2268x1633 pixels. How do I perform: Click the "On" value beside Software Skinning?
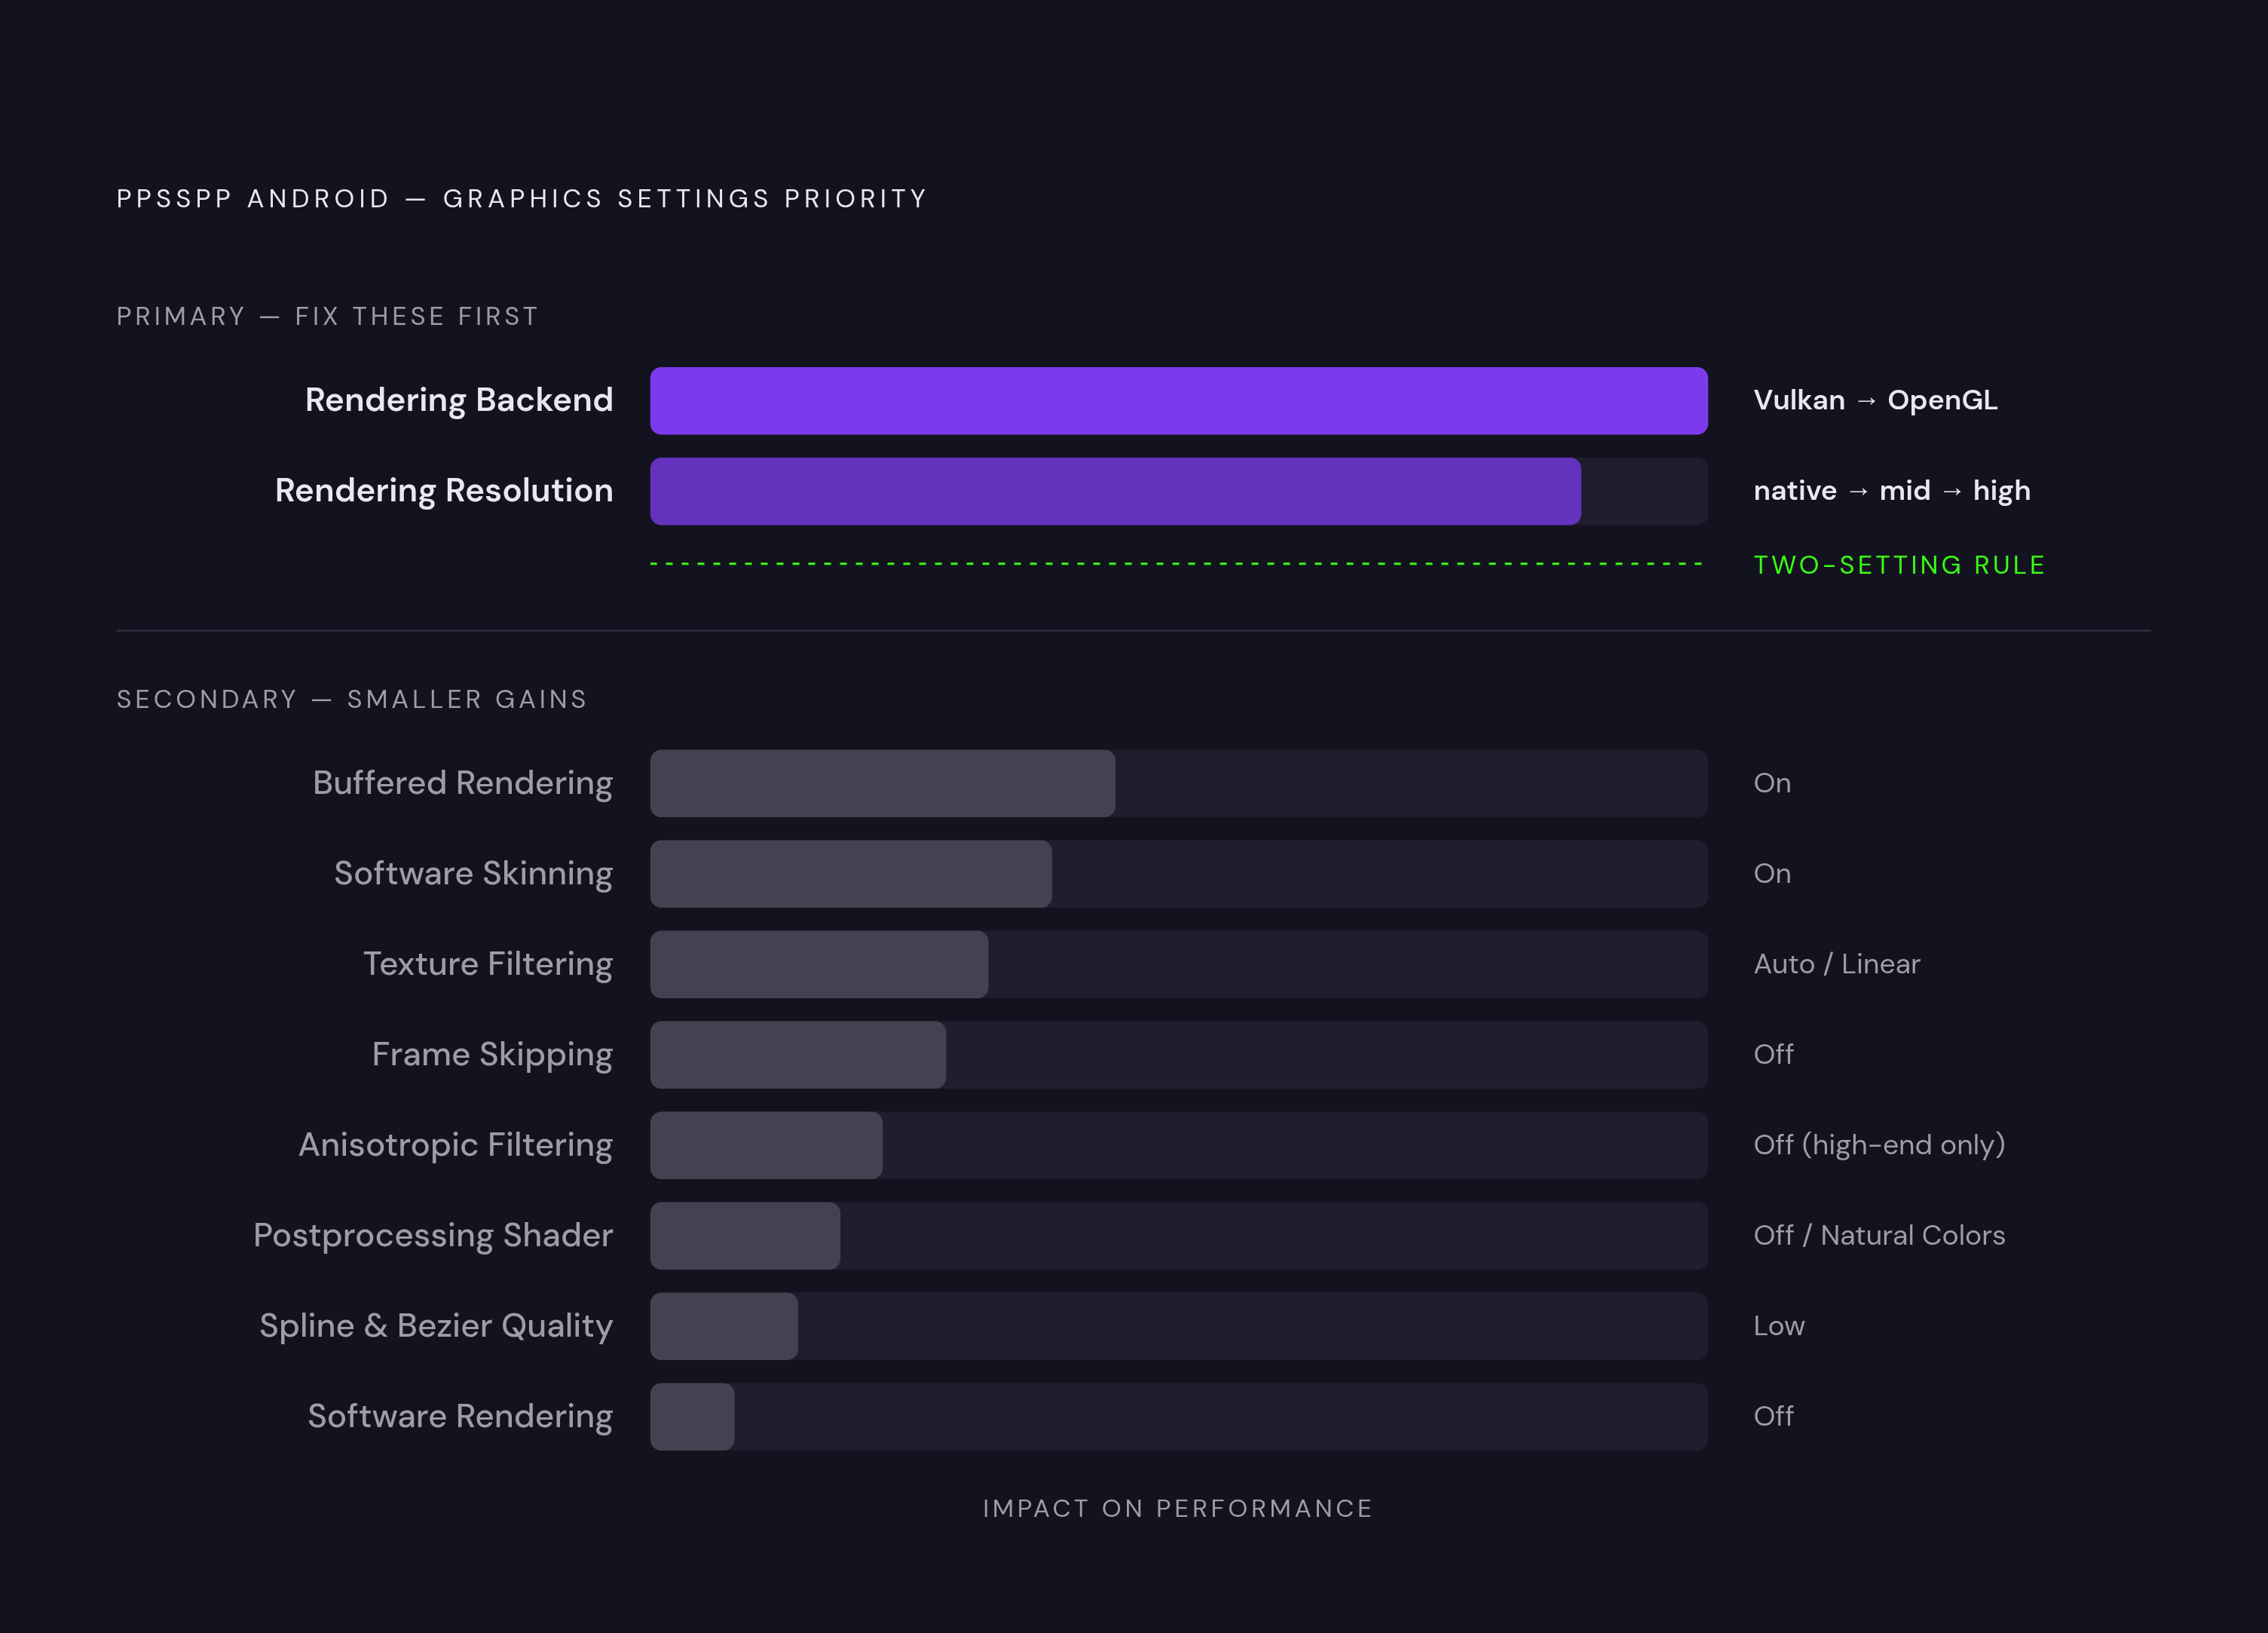click(x=1772, y=874)
